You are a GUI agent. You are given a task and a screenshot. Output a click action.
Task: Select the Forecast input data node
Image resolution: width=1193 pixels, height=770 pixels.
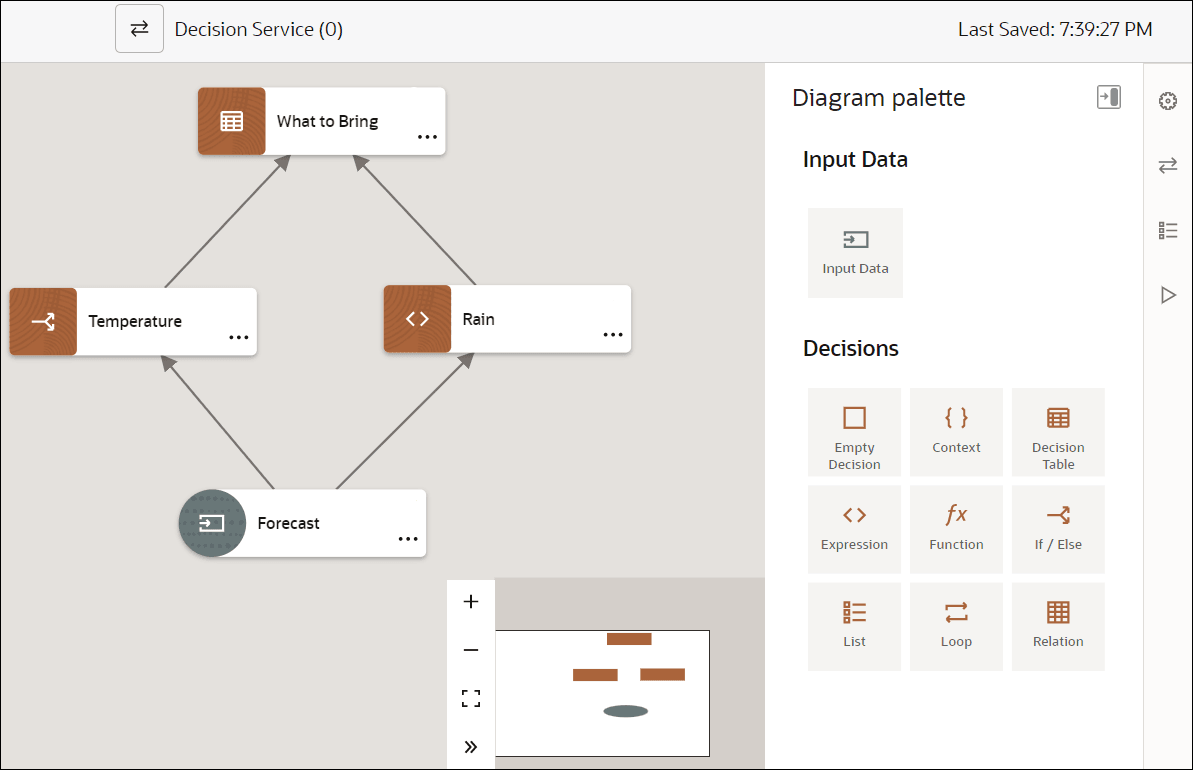click(288, 523)
